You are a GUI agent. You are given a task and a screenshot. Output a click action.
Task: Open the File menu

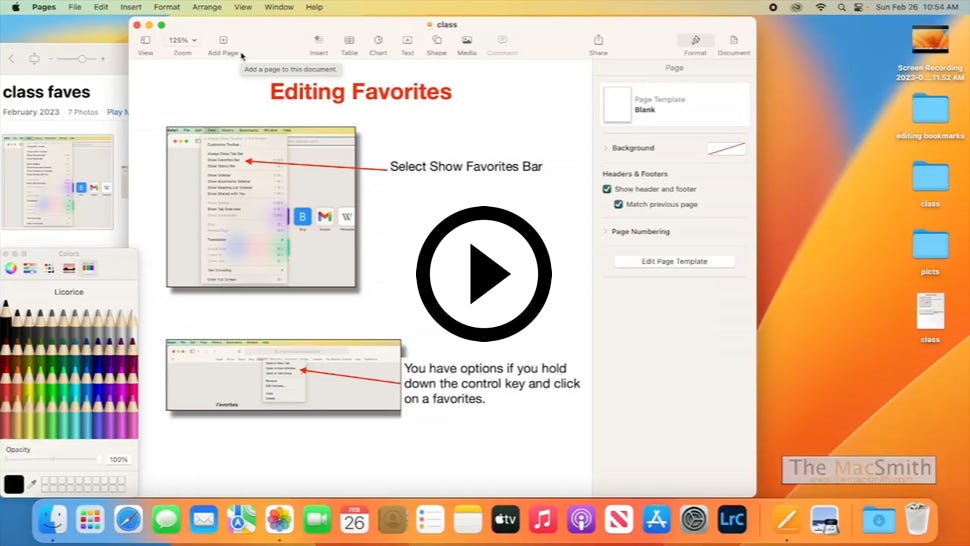[x=75, y=7]
